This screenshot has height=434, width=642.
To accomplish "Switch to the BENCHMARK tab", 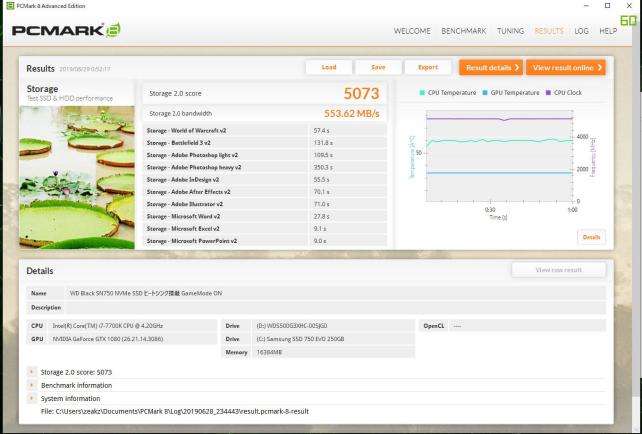I will tap(463, 31).
